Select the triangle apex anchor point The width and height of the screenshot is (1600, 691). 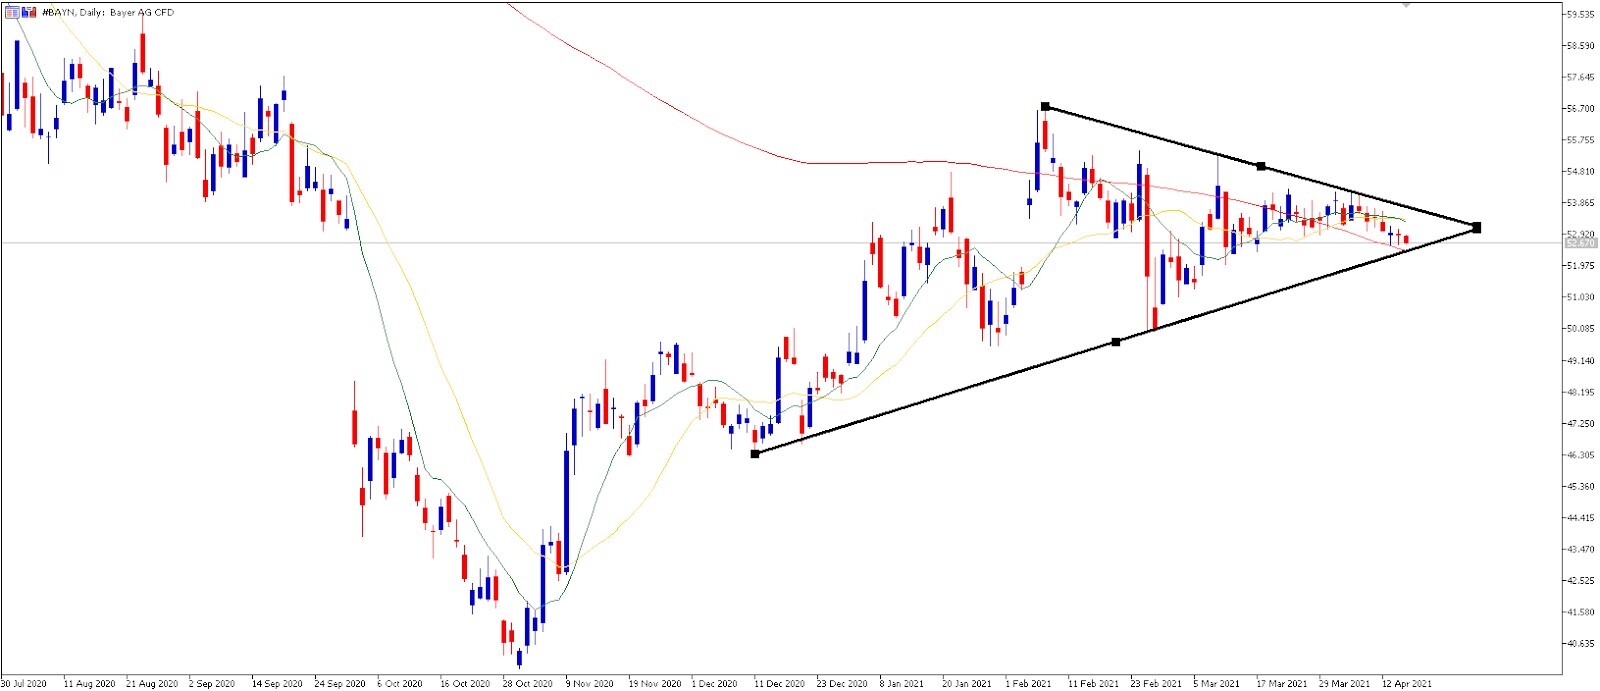click(x=1477, y=228)
